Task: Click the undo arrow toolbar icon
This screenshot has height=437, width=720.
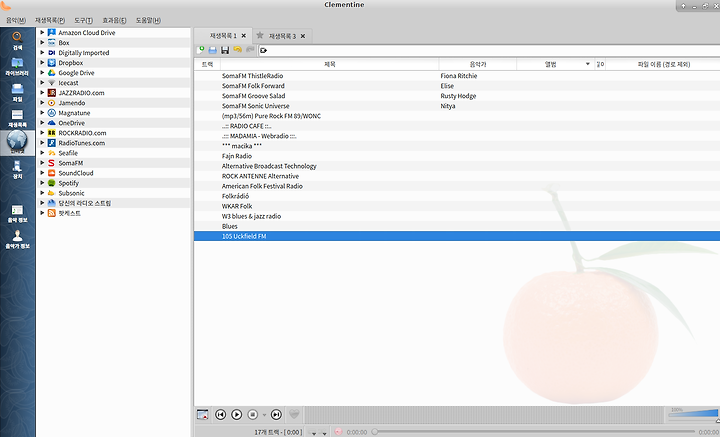Action: 237,50
